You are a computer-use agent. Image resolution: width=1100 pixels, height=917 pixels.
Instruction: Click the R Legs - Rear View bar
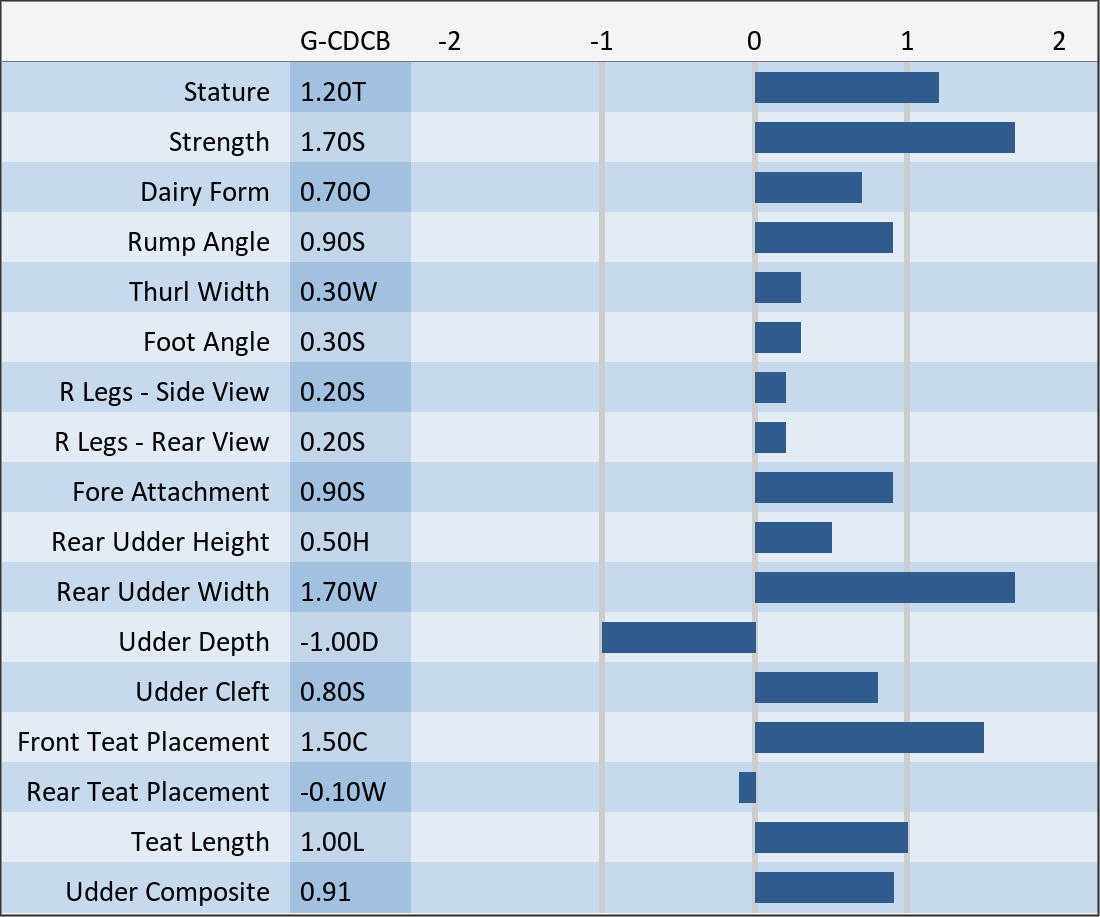click(x=770, y=437)
